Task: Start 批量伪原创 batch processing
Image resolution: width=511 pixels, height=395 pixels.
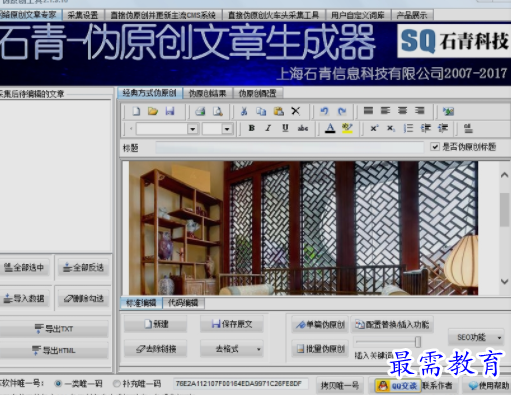Action: click(320, 349)
